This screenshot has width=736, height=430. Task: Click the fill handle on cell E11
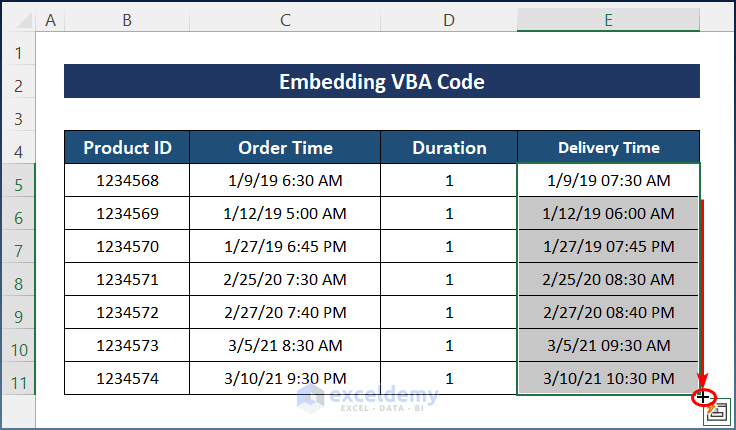pyautogui.click(x=702, y=396)
